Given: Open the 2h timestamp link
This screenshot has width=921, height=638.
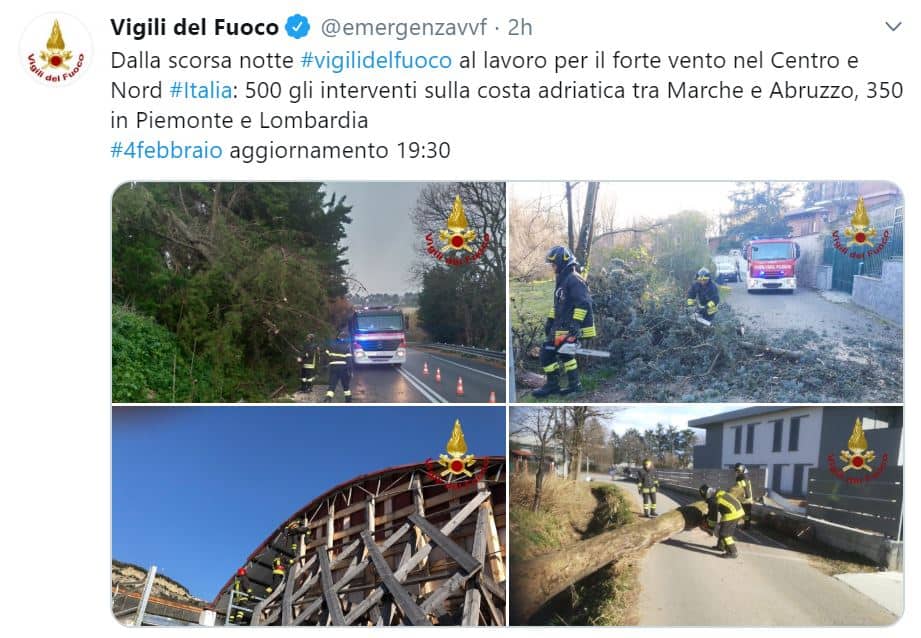Looking at the screenshot, I should [520, 27].
